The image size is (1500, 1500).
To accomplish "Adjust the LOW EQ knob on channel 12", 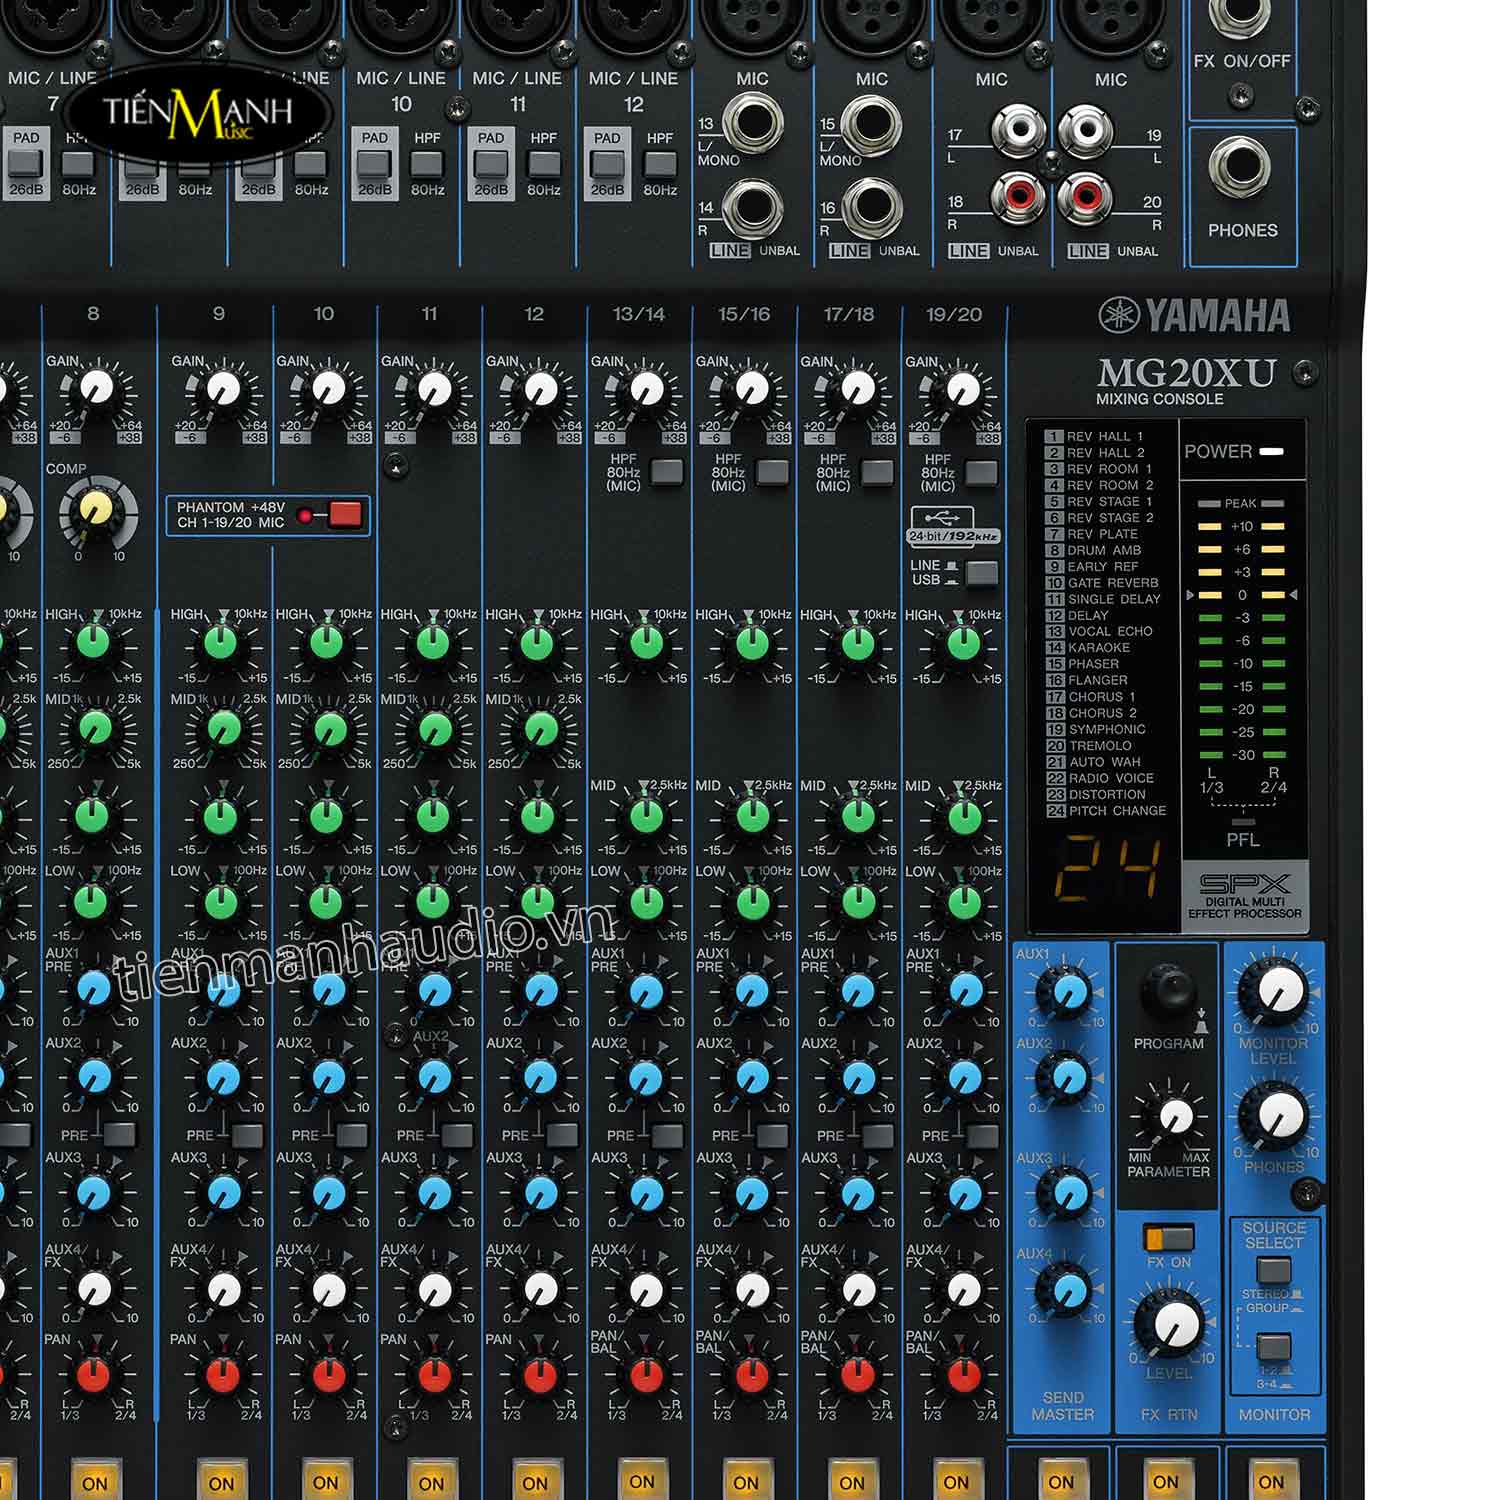I will pos(539,902).
